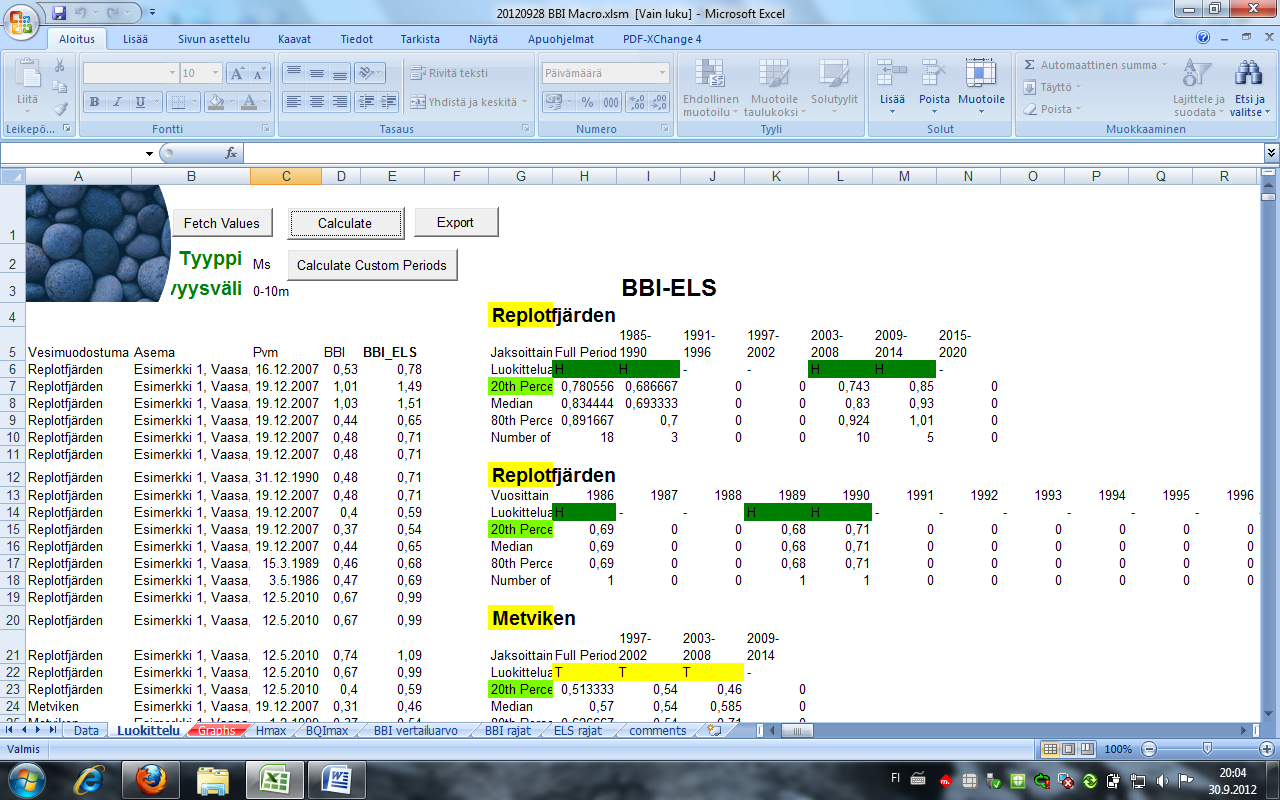1280x800 pixels.
Task: Open Etsi ja valitse binoculars tool
Action: tap(1249, 86)
